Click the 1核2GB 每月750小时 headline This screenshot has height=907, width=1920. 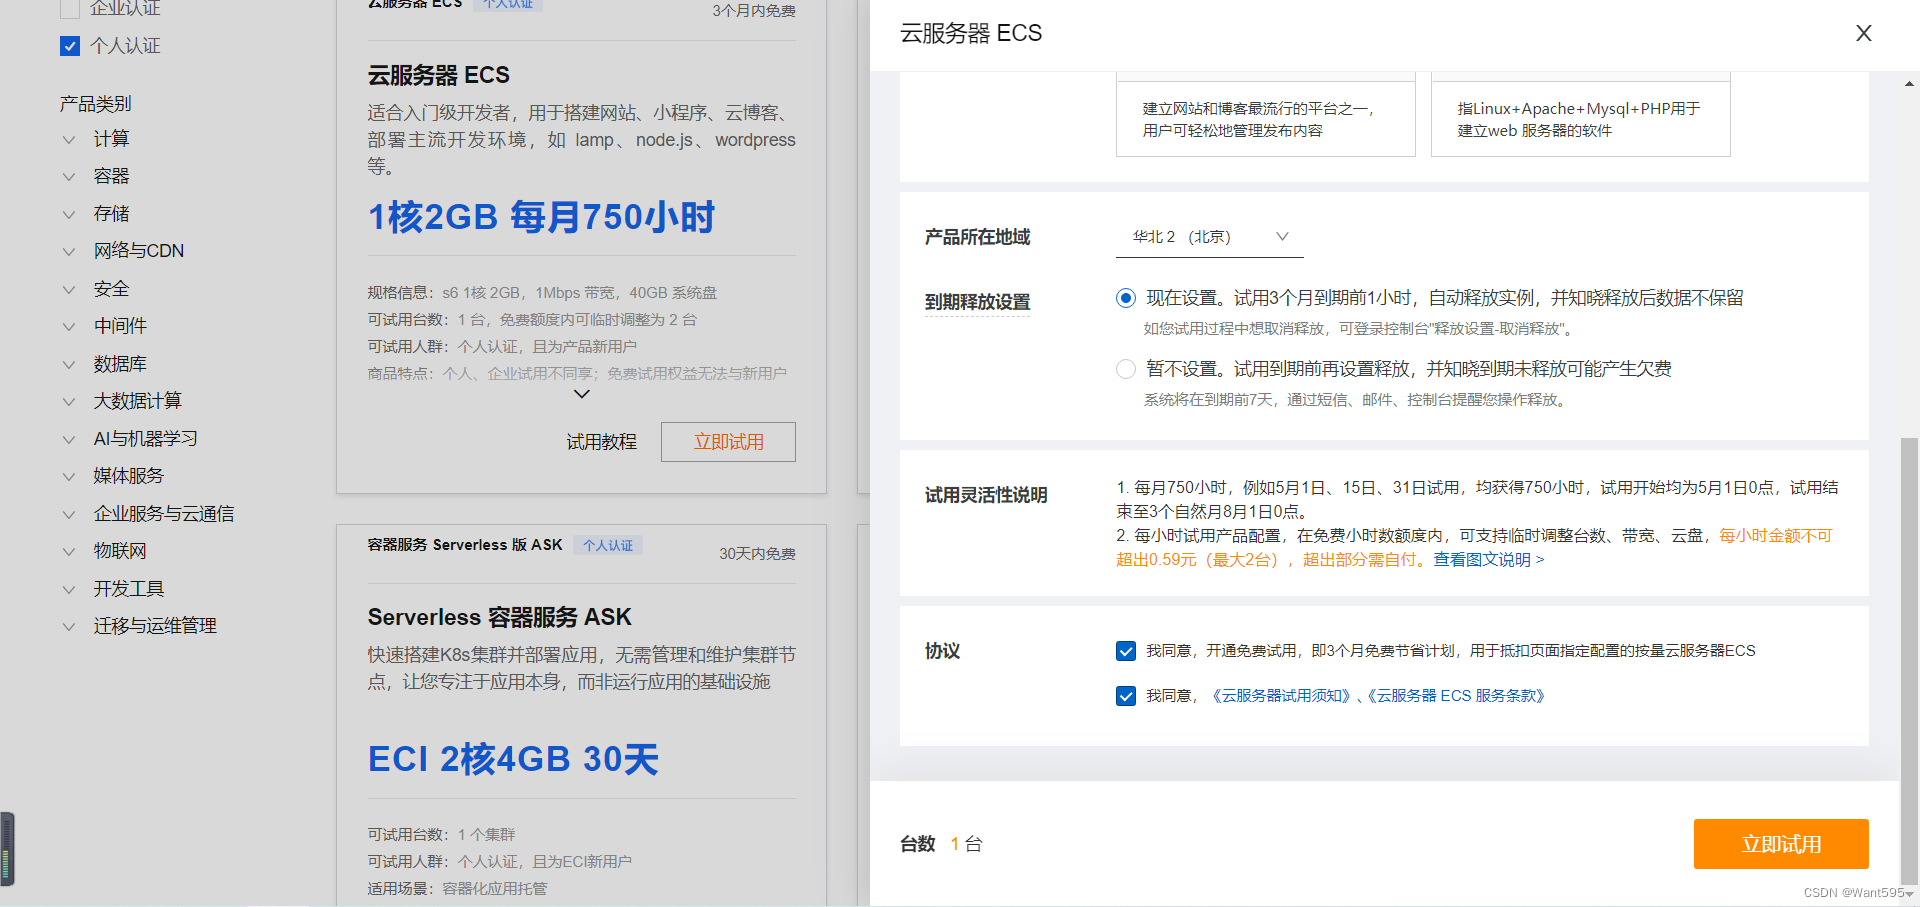coord(541,217)
